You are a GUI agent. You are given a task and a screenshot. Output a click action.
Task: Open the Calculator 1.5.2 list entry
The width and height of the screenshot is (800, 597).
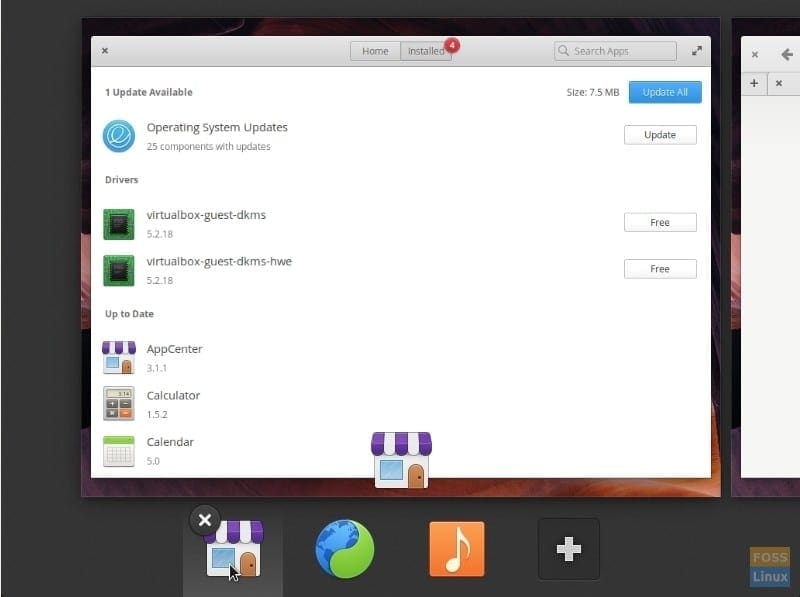click(401, 404)
